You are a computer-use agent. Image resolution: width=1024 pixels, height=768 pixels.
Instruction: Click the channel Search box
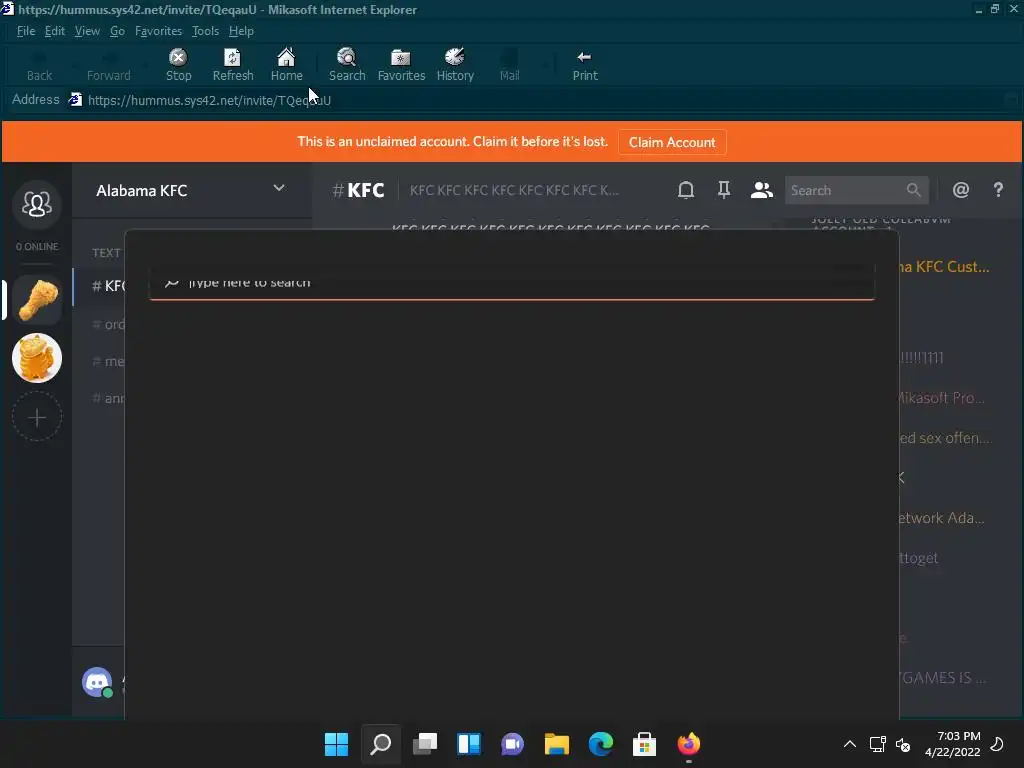pyautogui.click(x=856, y=190)
